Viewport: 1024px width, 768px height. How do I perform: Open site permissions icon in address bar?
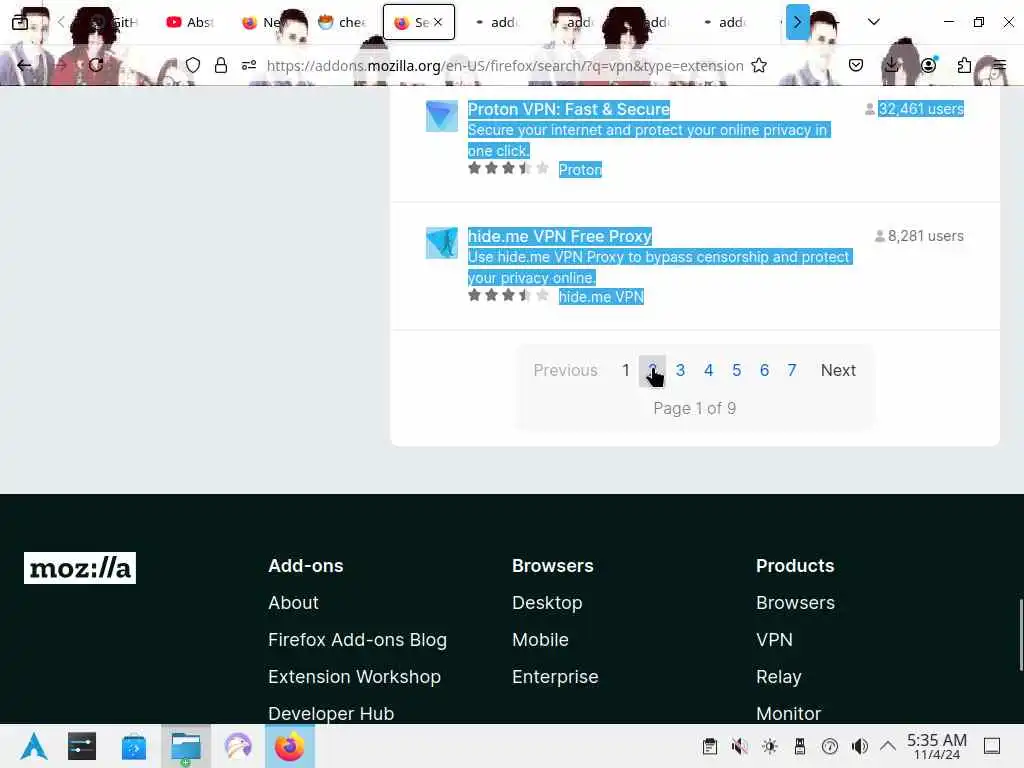tap(249, 65)
